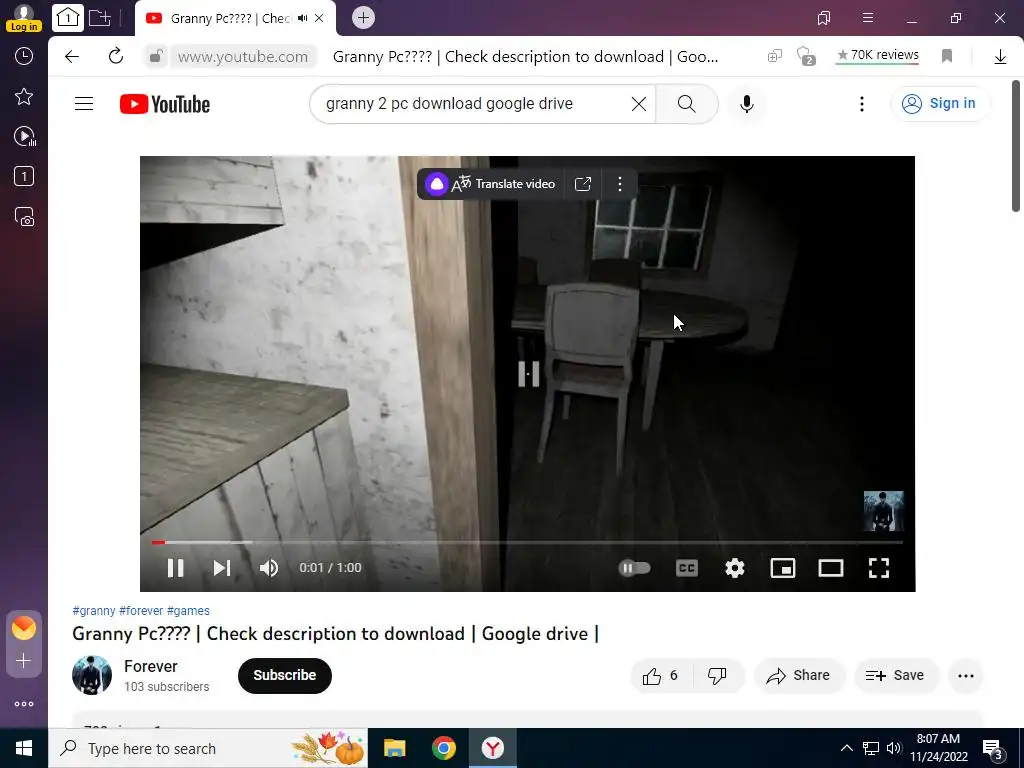Click the Sign in button
The image size is (1024, 768).
click(x=939, y=103)
